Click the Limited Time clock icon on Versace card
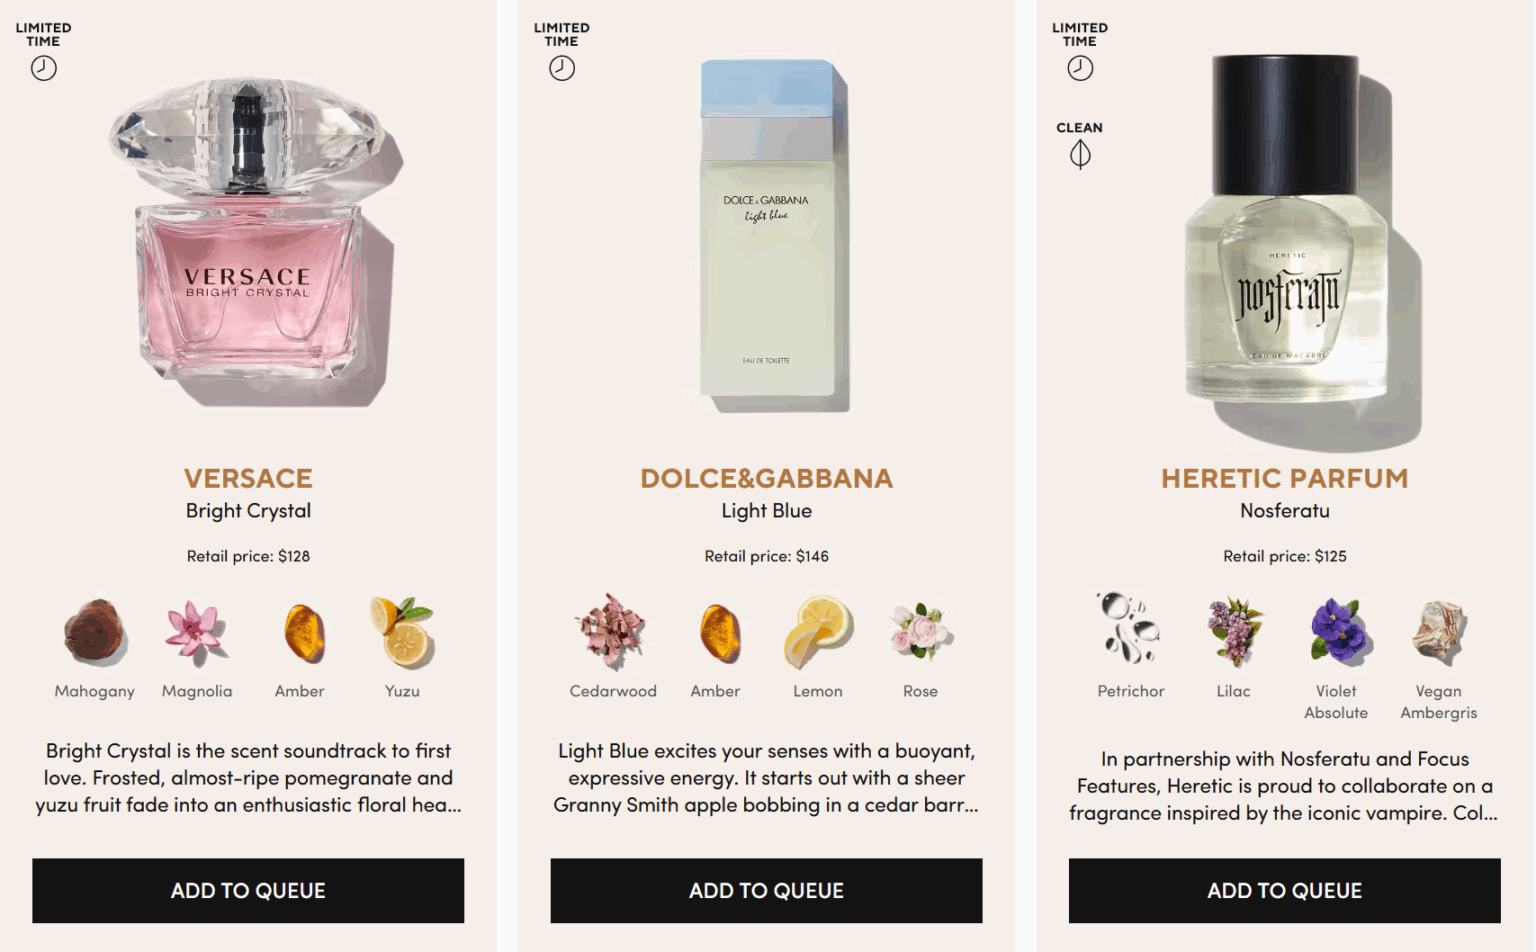Image resolution: width=1536 pixels, height=952 pixels. [x=43, y=68]
